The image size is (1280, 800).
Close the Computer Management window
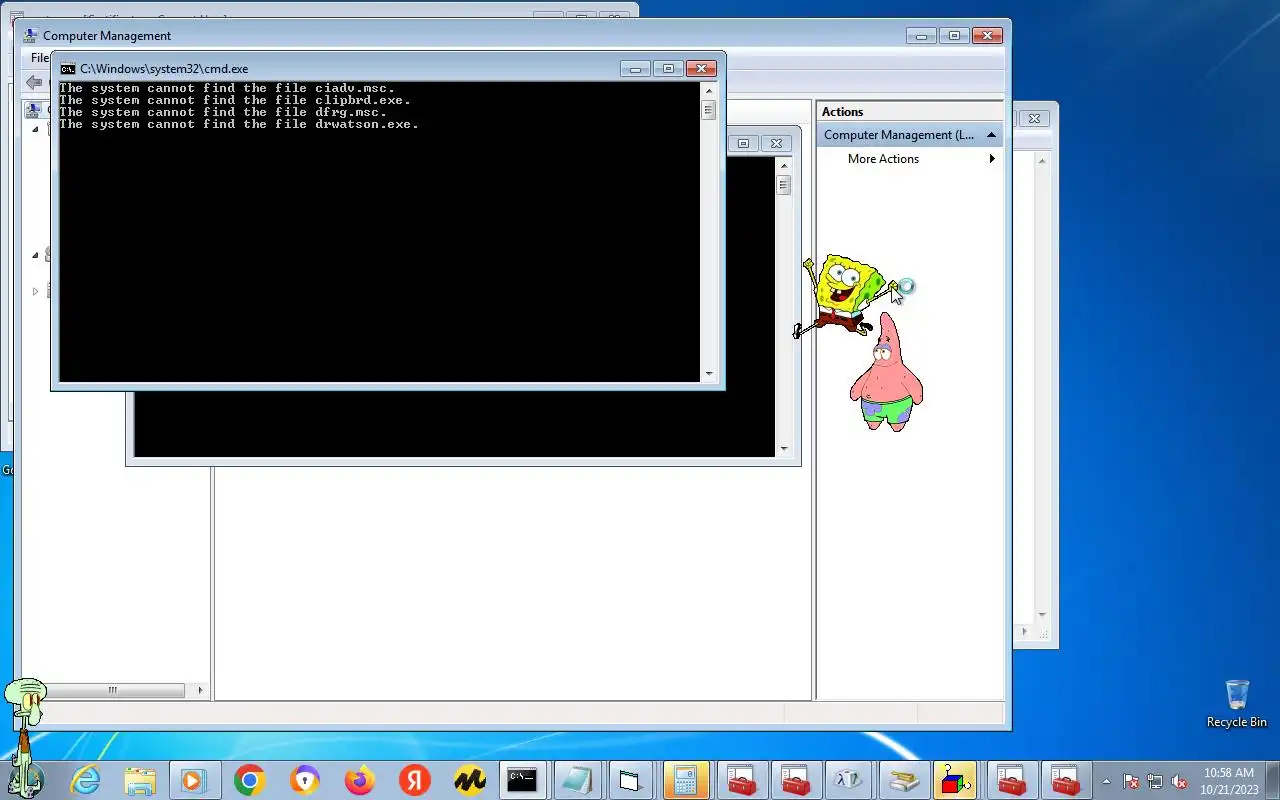point(987,35)
